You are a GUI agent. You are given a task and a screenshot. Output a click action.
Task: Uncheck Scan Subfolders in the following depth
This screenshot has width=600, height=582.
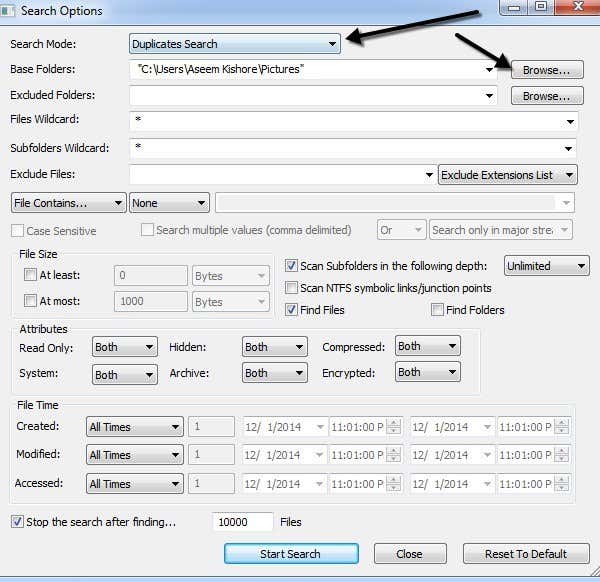click(x=291, y=265)
